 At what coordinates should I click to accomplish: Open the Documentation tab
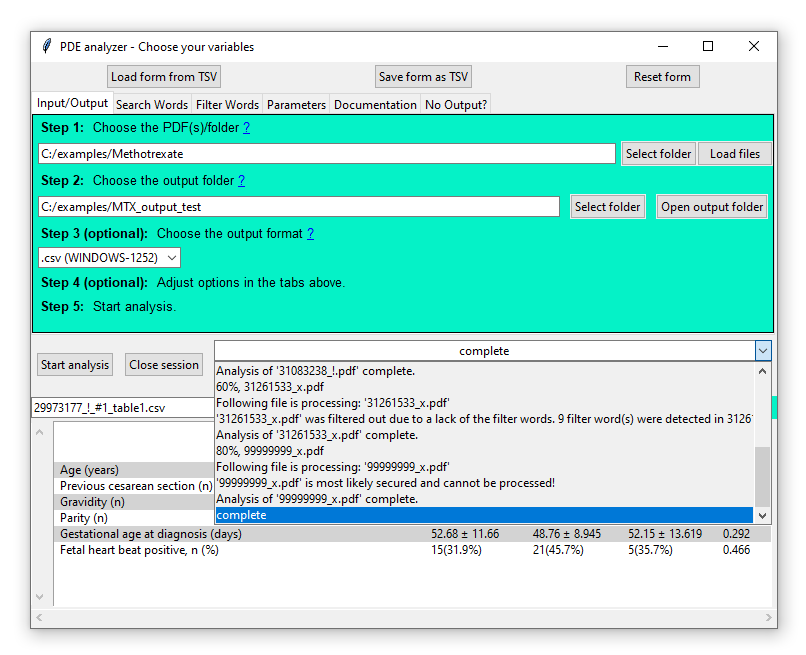pyautogui.click(x=375, y=105)
